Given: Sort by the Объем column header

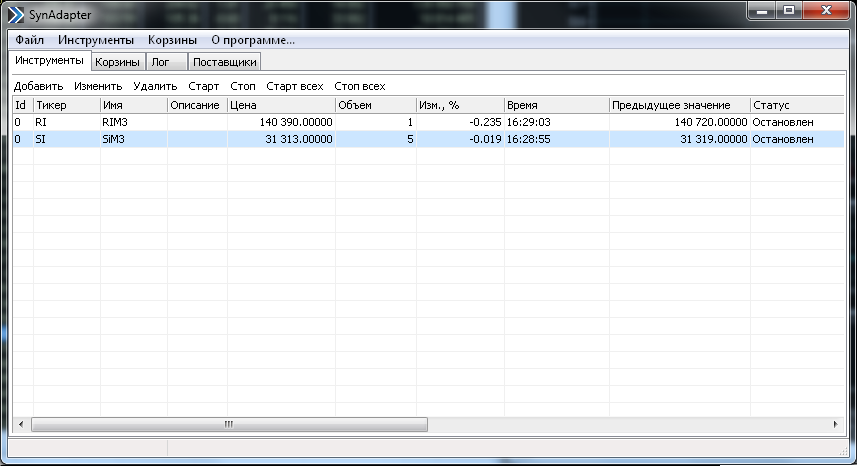Looking at the screenshot, I should click(376, 105).
